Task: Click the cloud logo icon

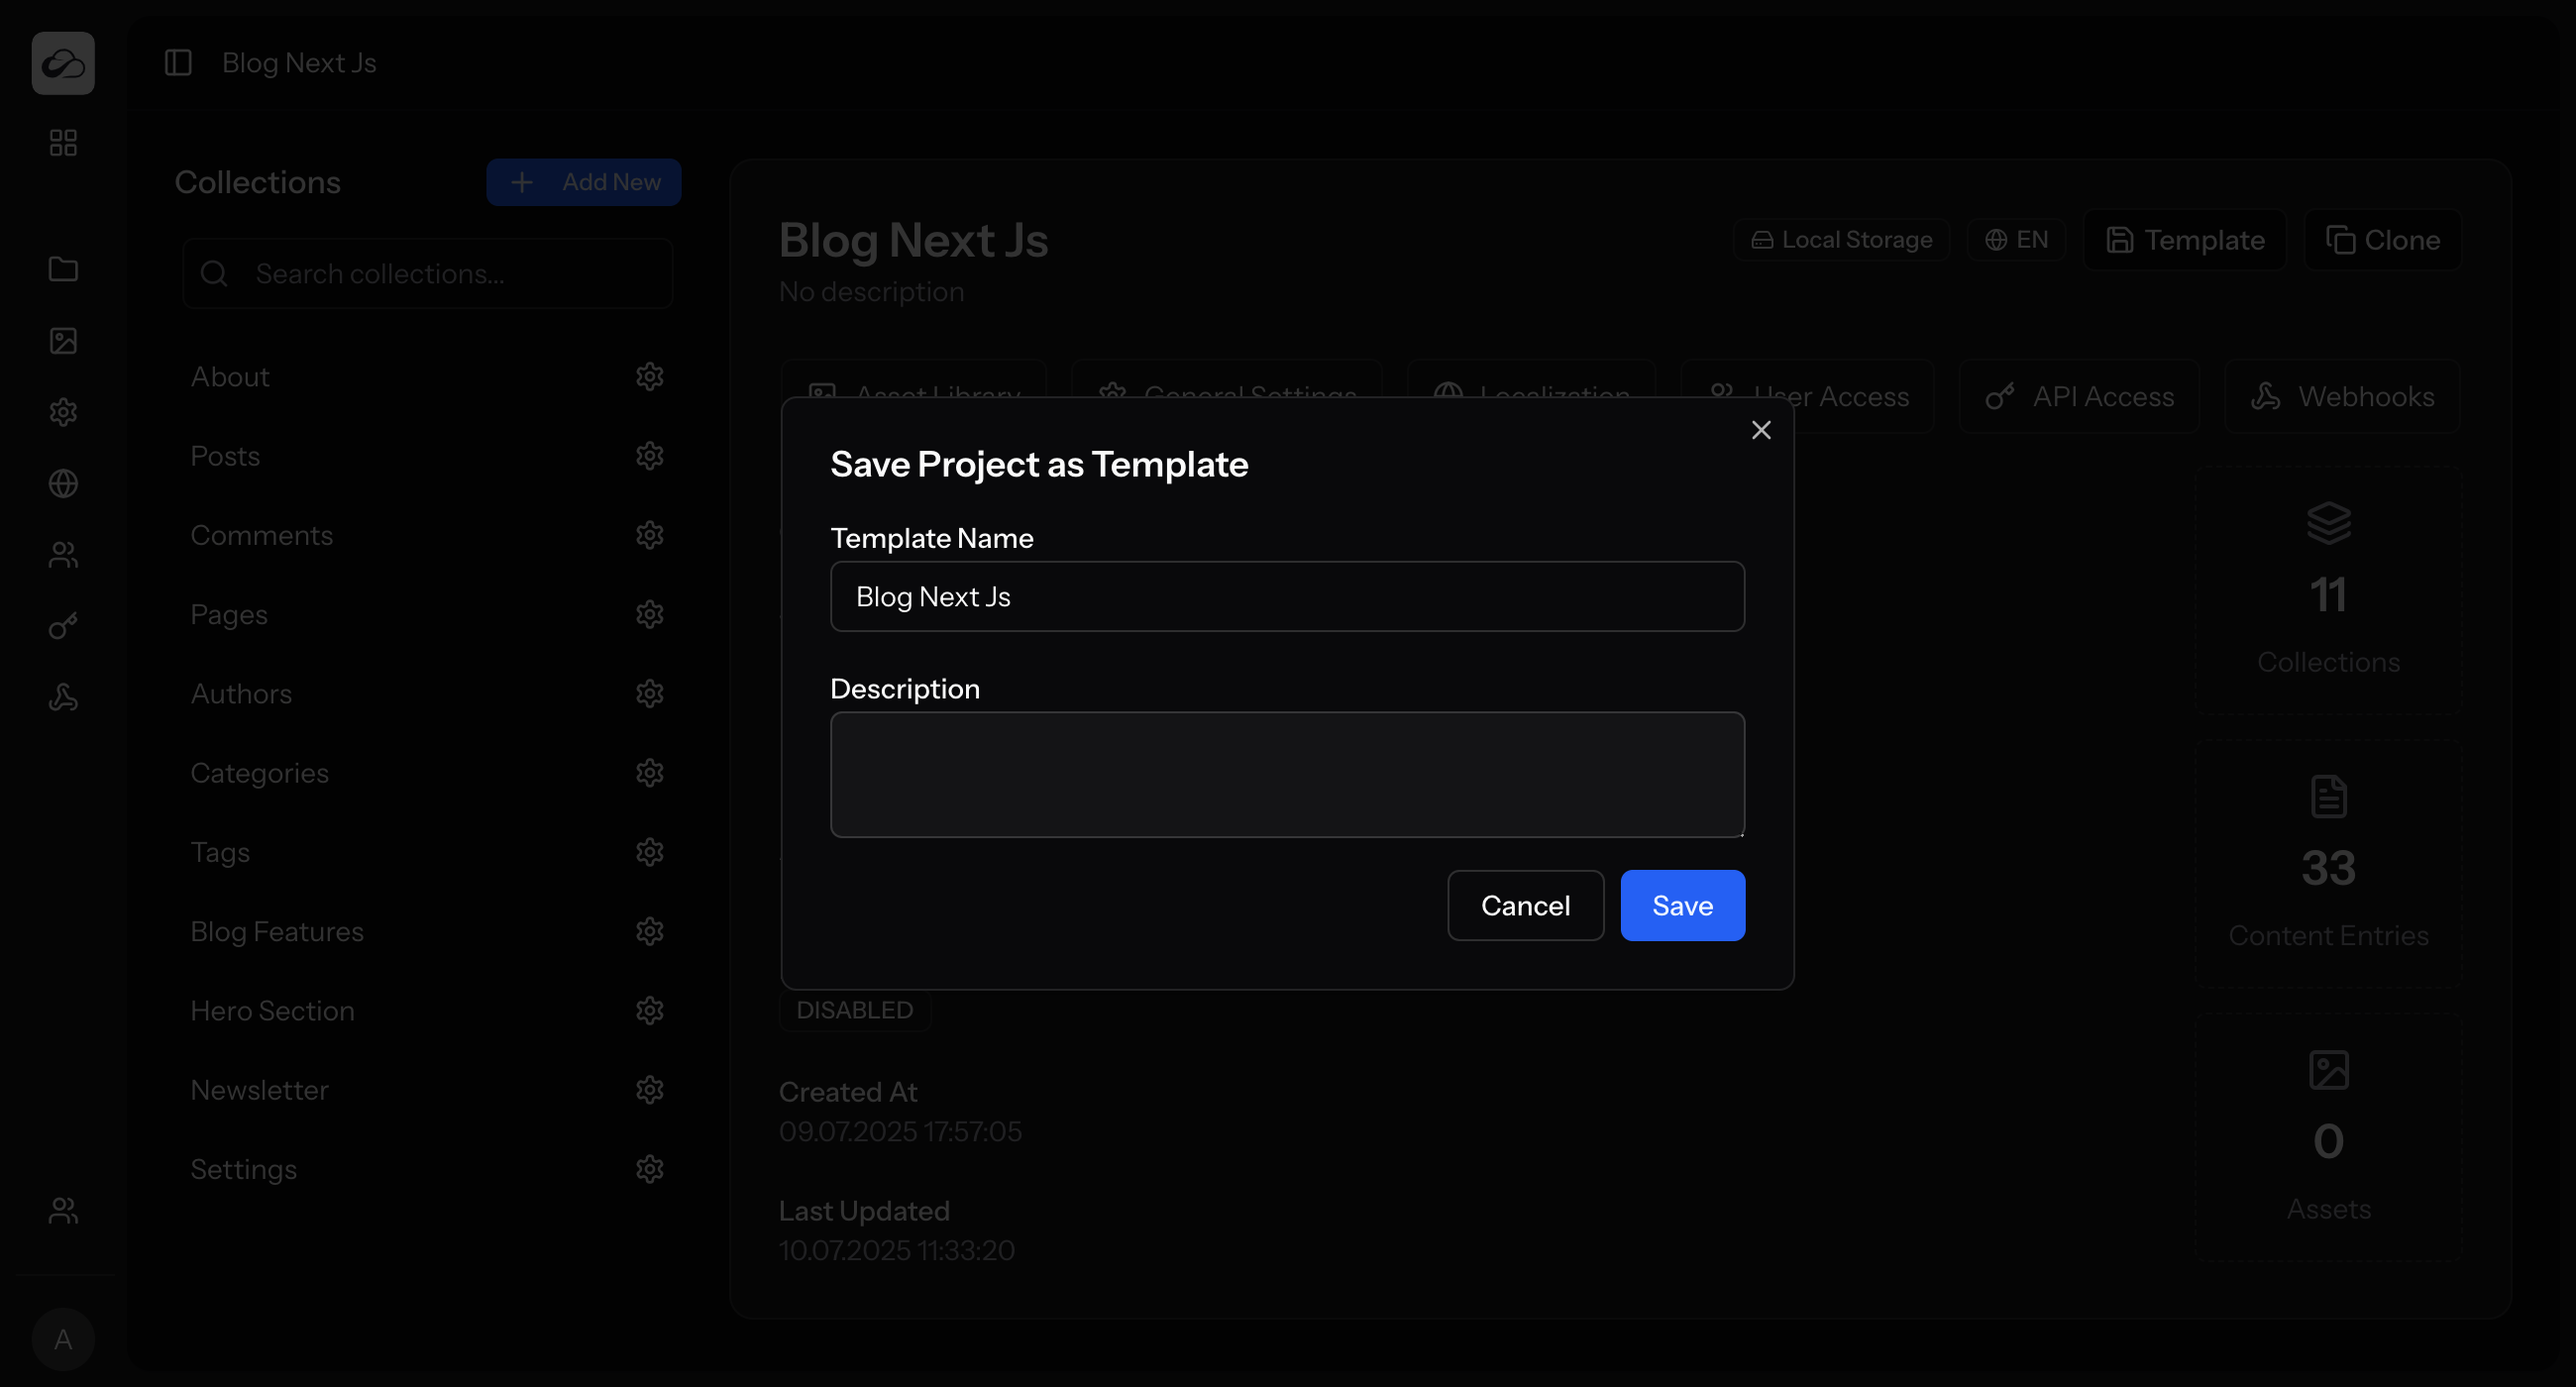Action: pos(63,63)
